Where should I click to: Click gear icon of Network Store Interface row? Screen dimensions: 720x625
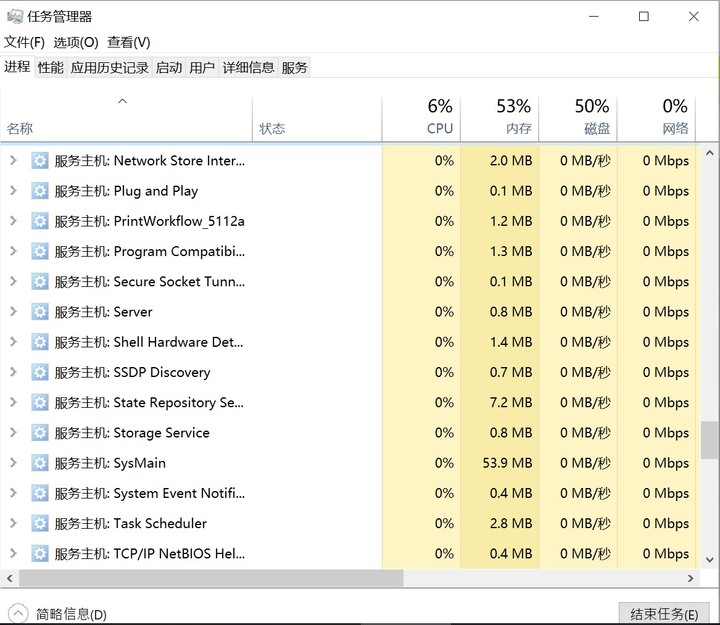click(x=40, y=161)
